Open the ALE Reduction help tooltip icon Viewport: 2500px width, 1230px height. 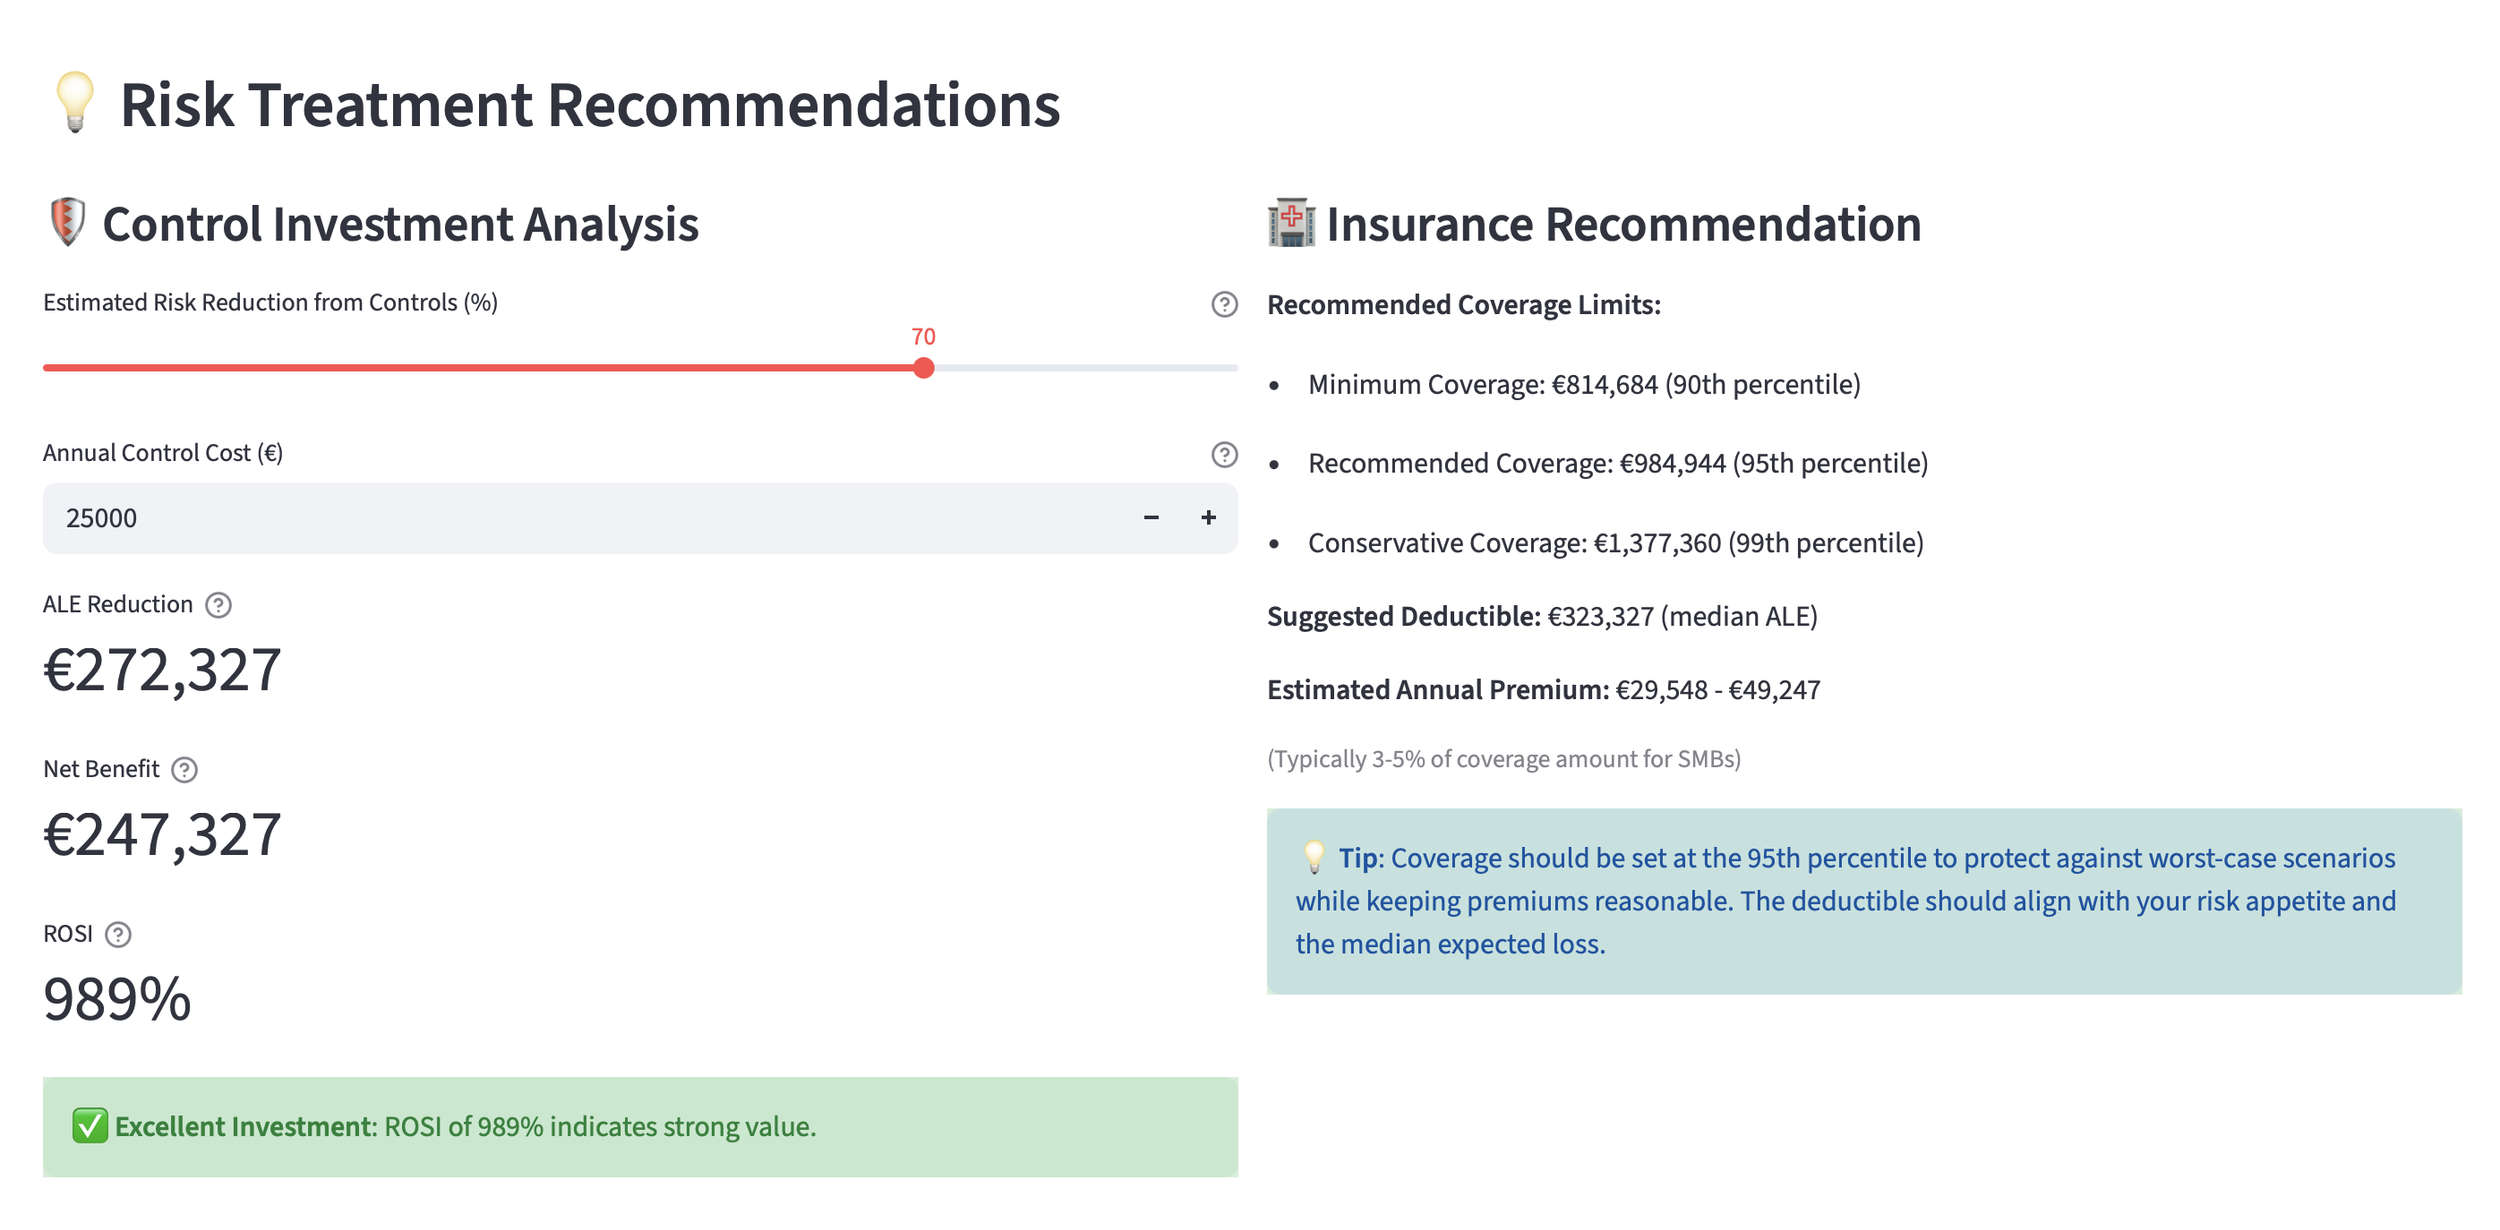218,605
